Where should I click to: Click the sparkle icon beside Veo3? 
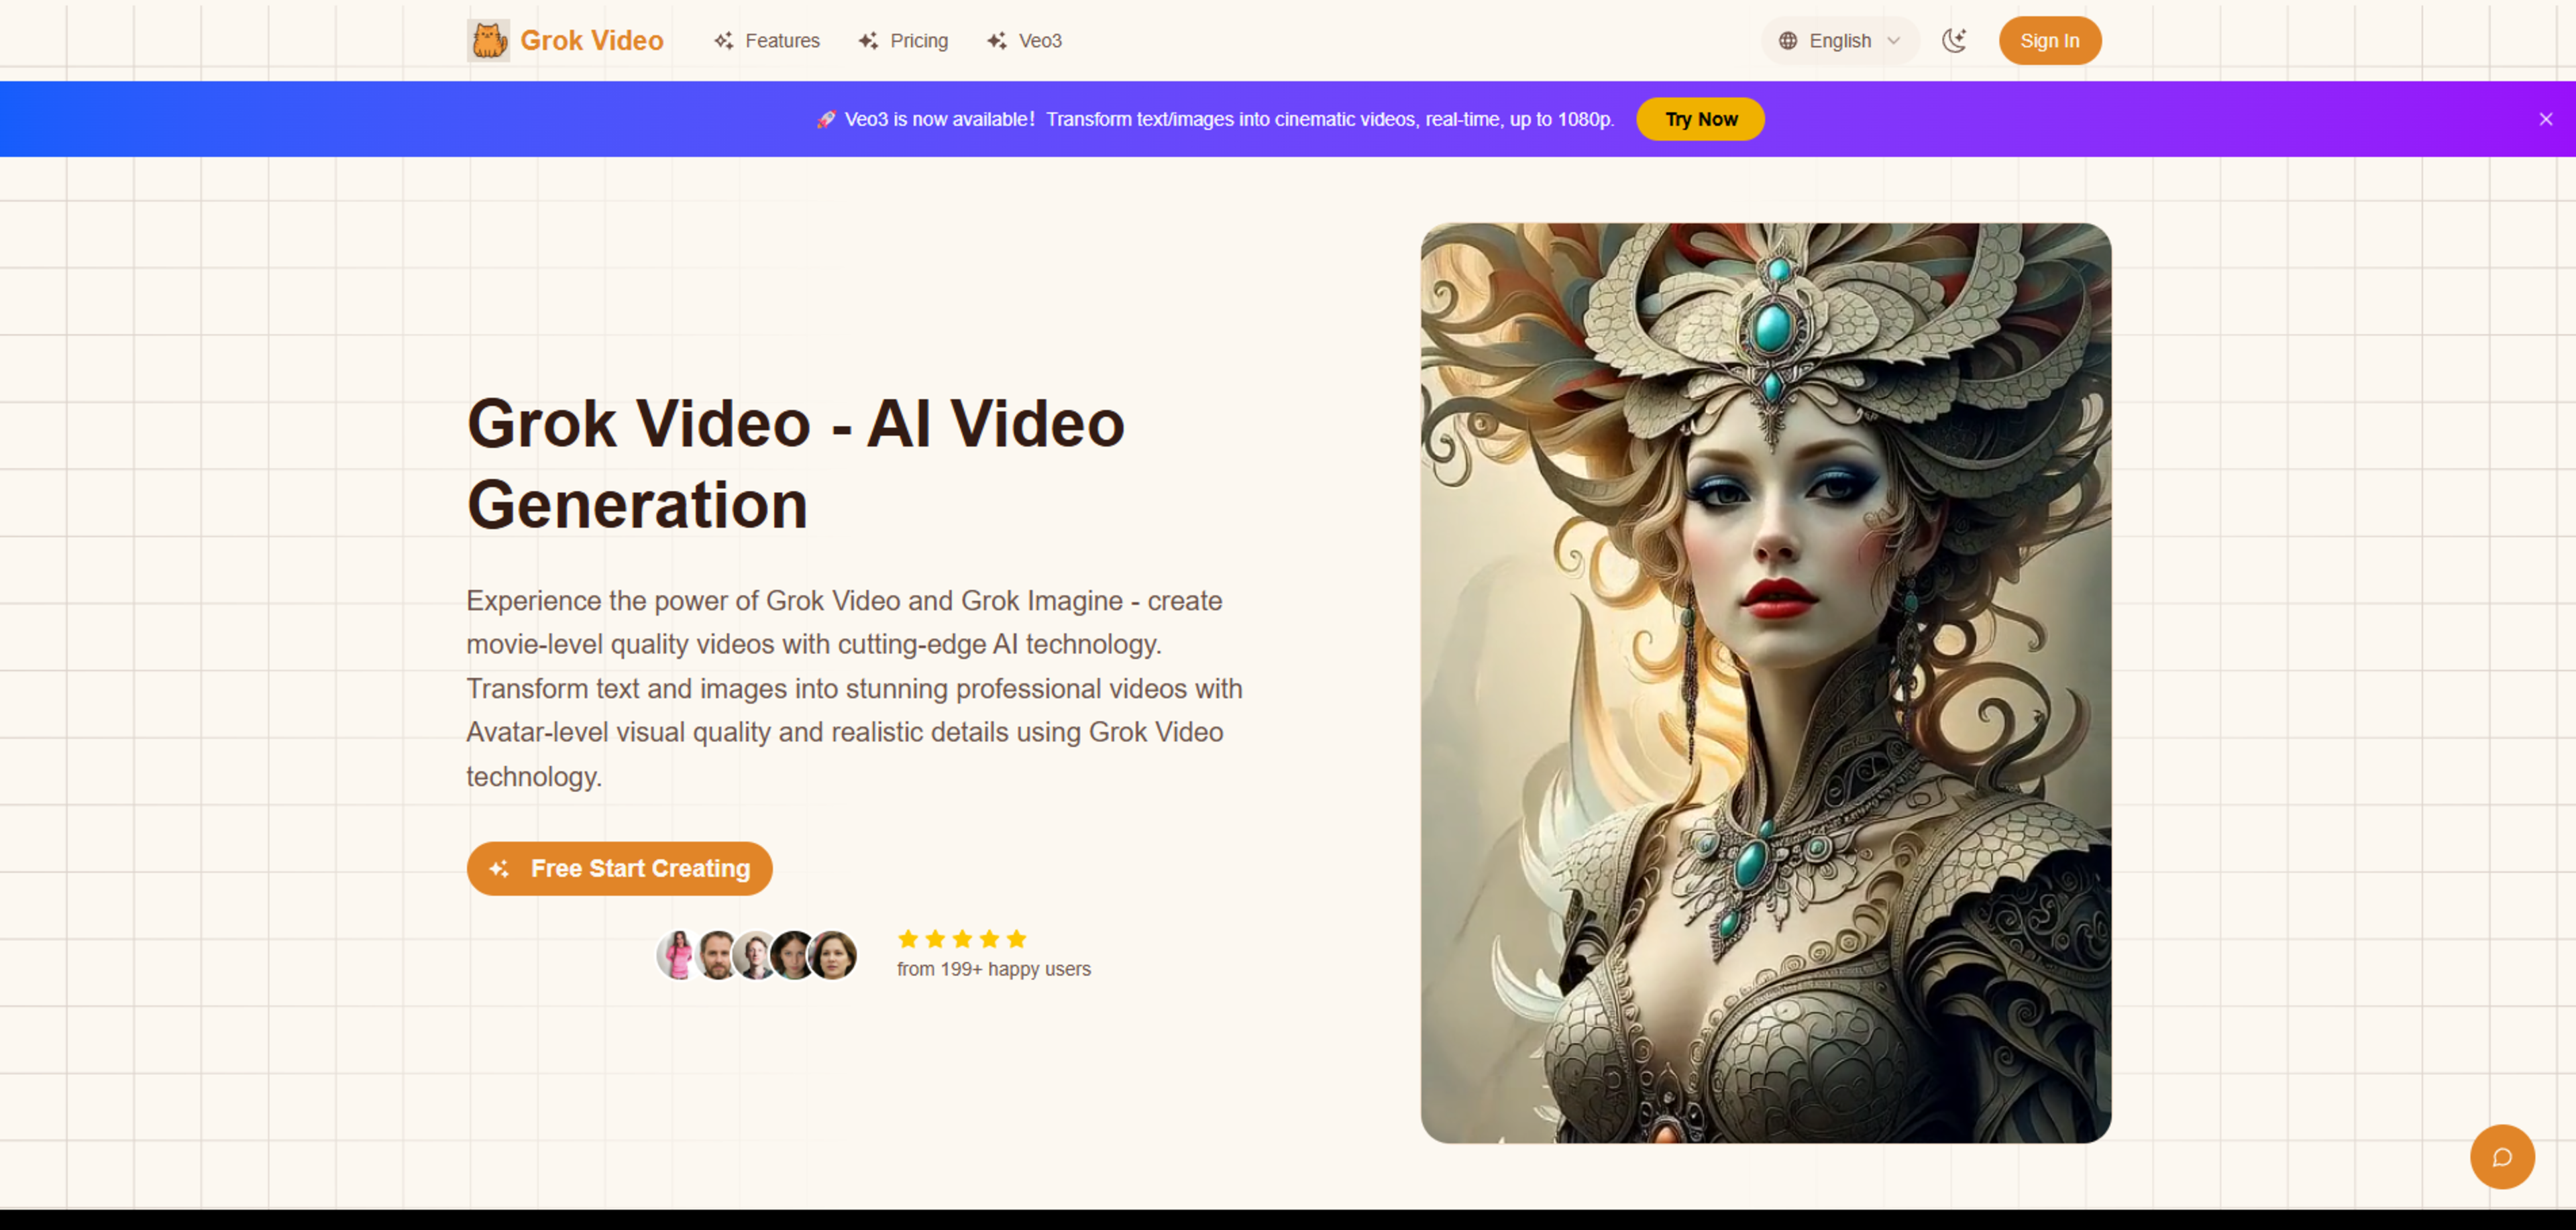point(996,40)
